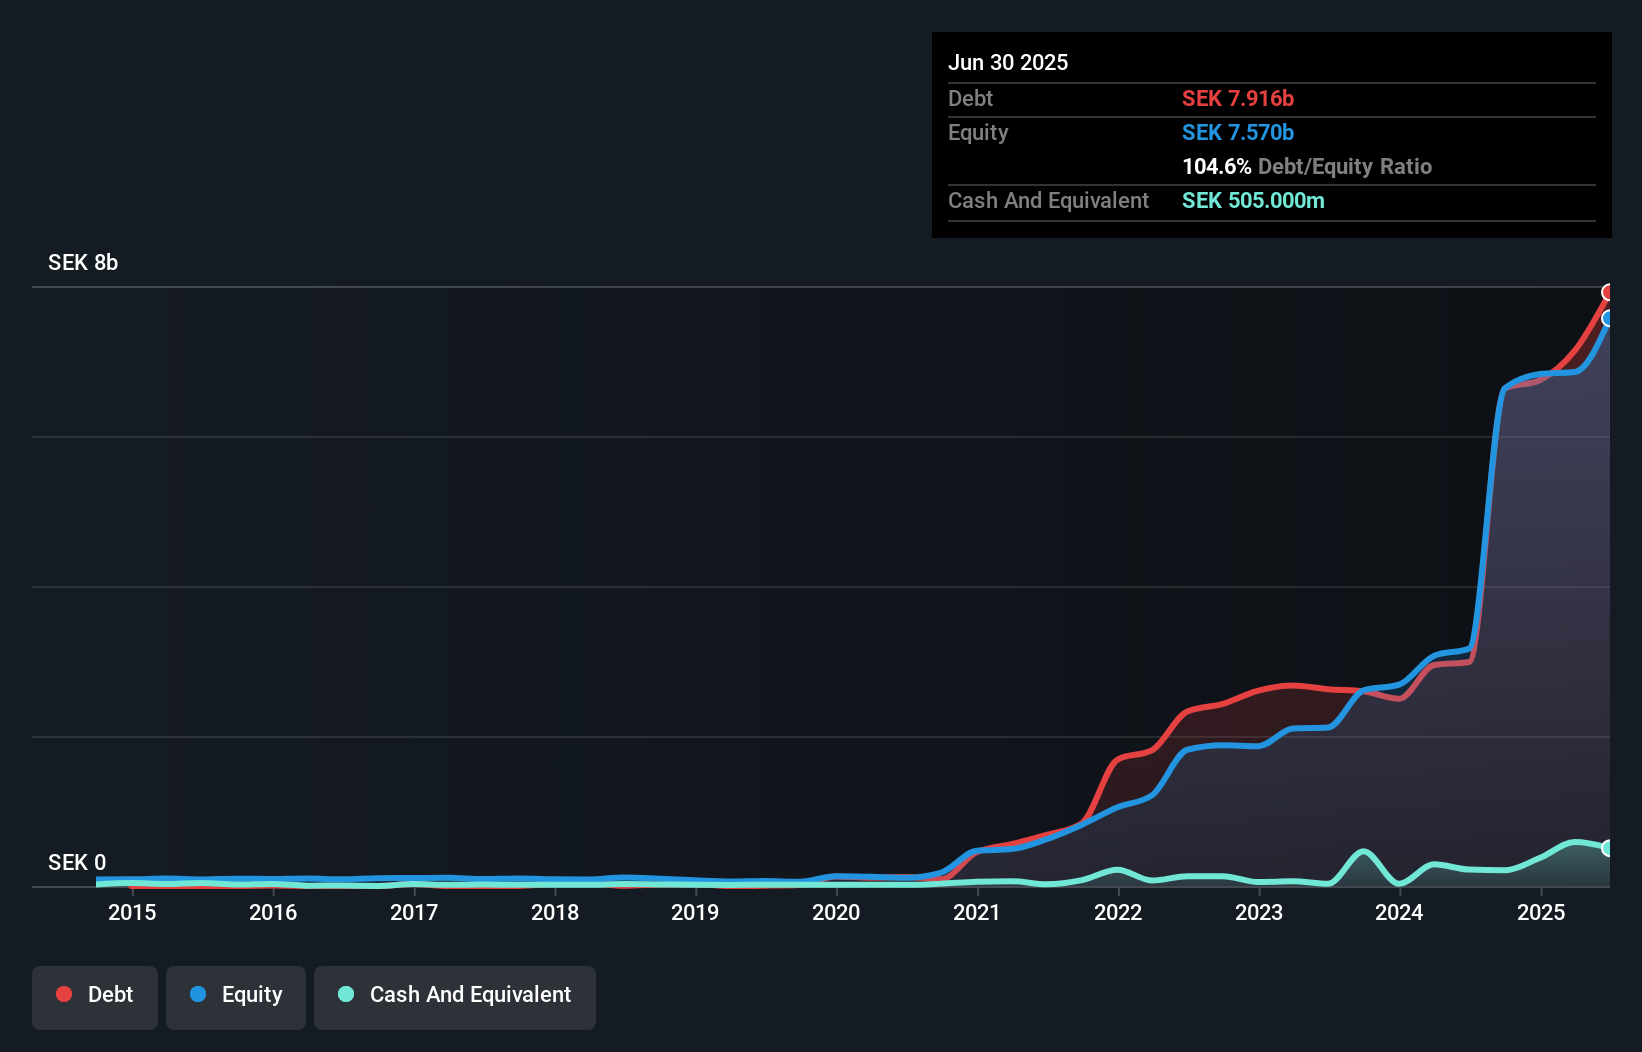
Task: Click the Debt row label in tooltip
Action: (x=970, y=98)
